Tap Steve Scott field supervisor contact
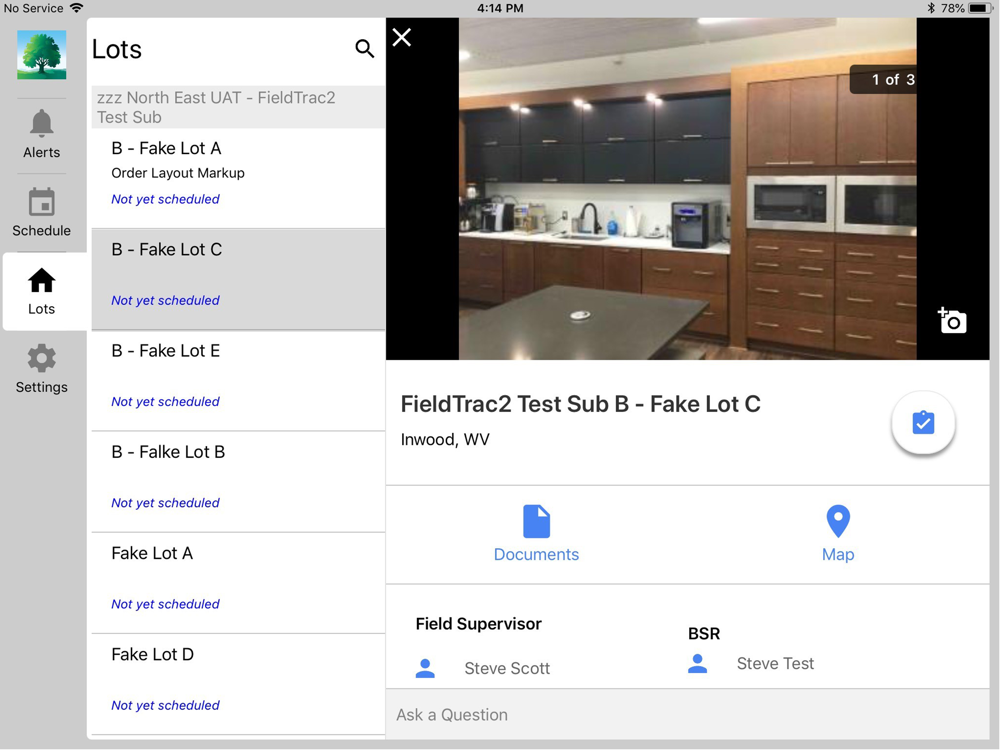 (483, 668)
